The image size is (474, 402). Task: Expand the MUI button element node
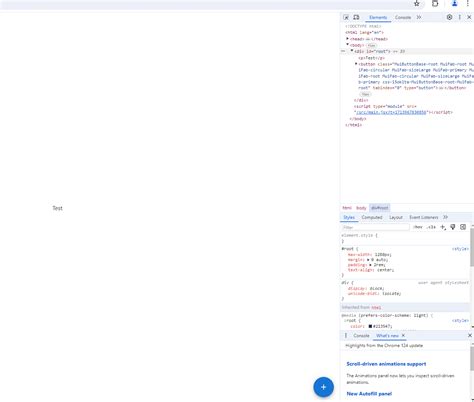coord(356,64)
